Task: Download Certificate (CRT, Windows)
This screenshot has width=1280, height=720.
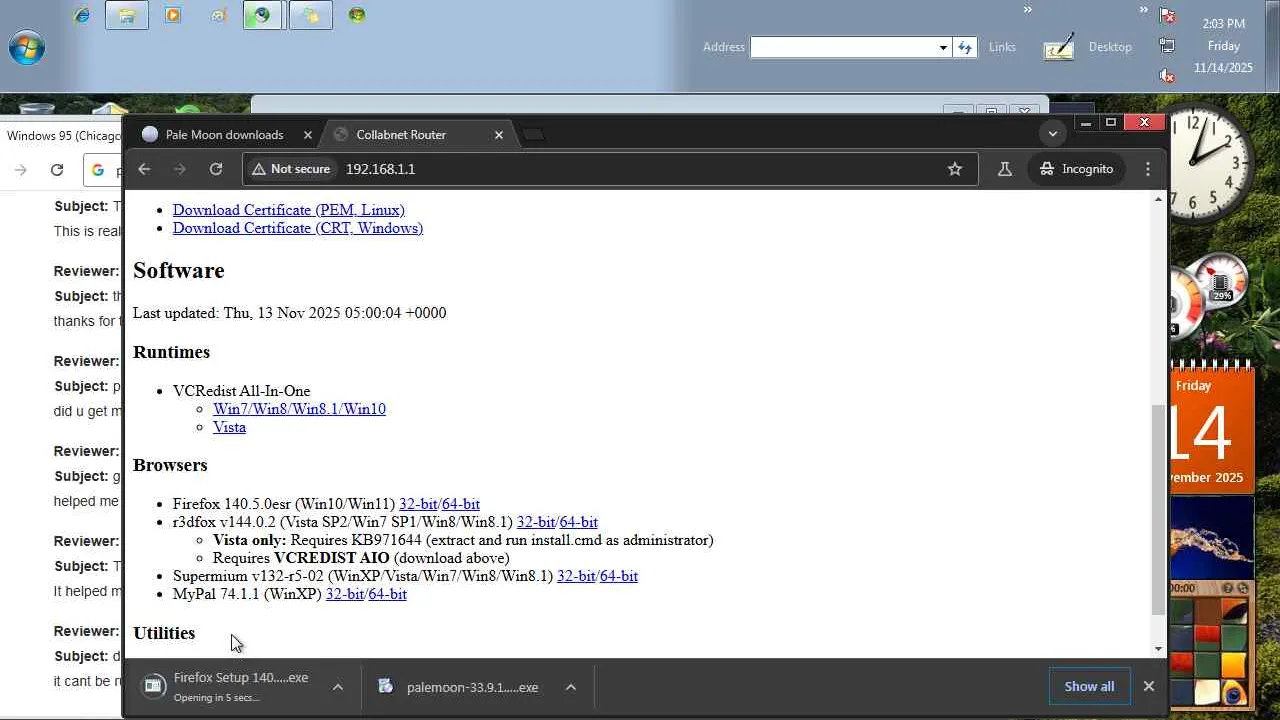Action: (298, 228)
